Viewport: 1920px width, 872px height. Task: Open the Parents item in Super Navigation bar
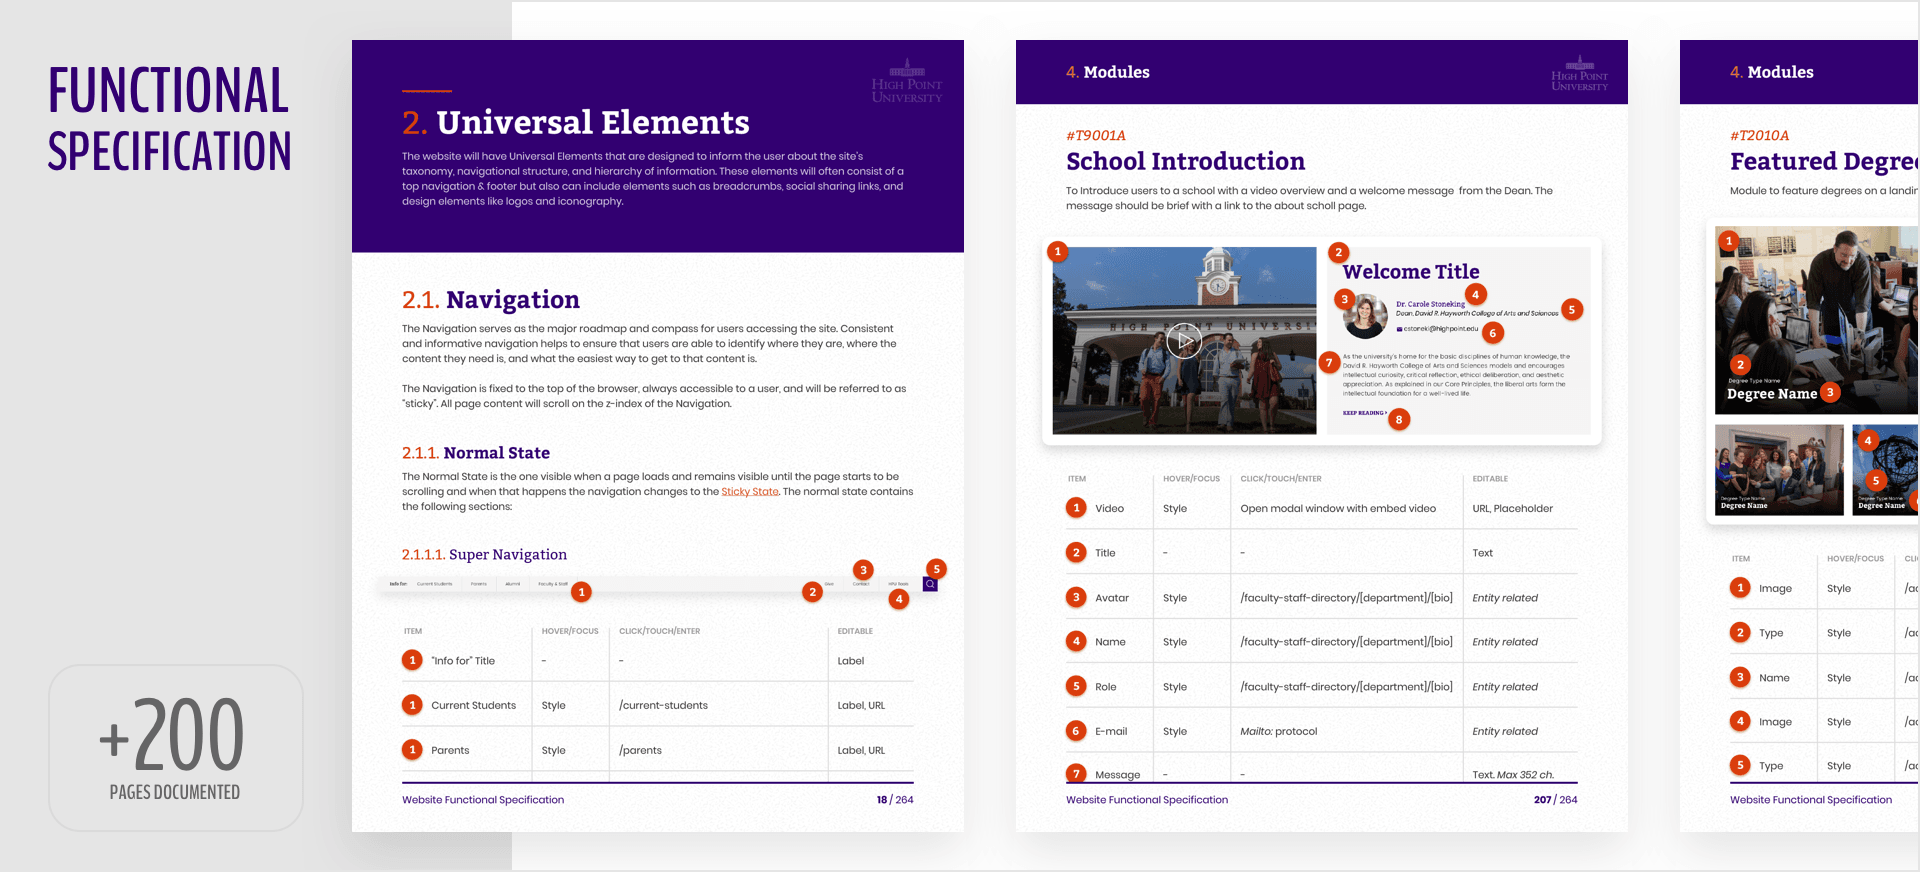479,584
